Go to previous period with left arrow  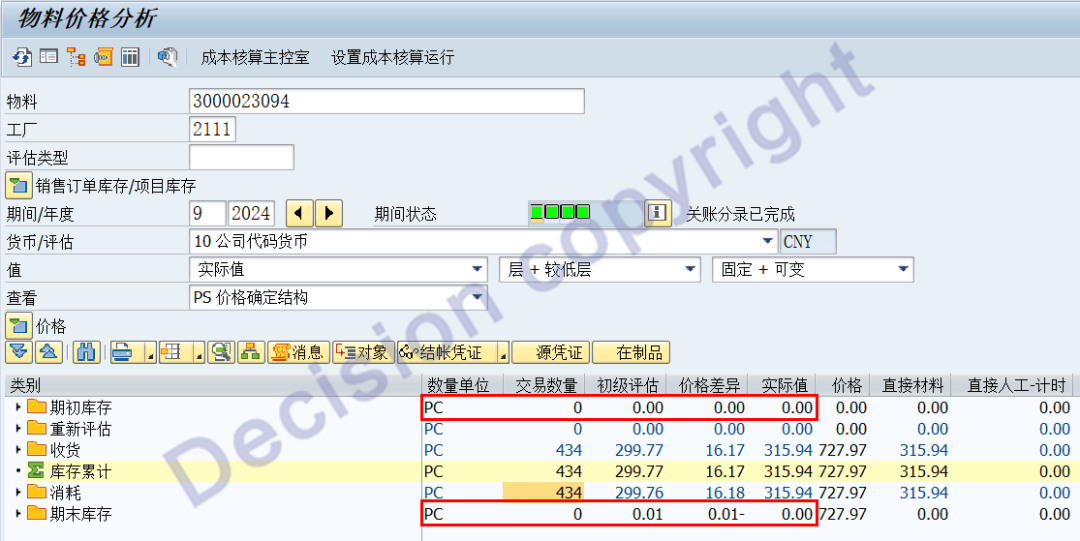[x=300, y=213]
